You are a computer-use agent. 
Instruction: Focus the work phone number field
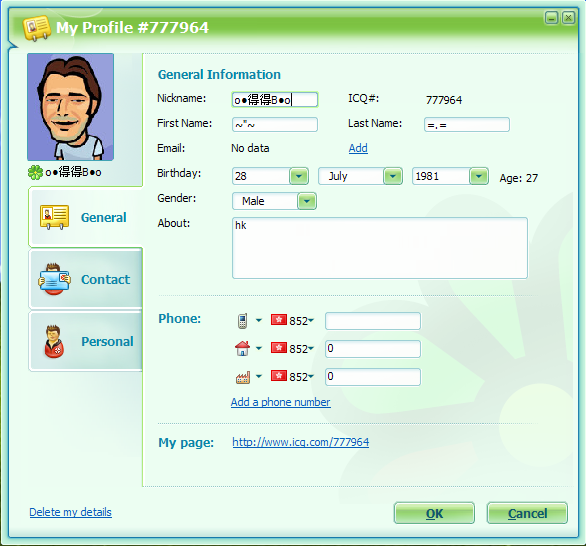(373, 377)
